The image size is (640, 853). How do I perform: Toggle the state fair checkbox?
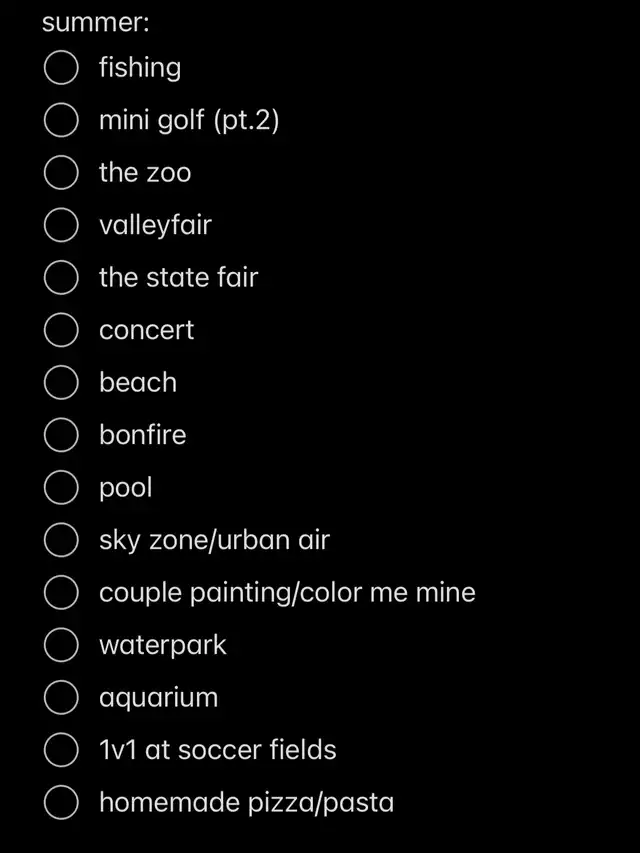pos(61,278)
